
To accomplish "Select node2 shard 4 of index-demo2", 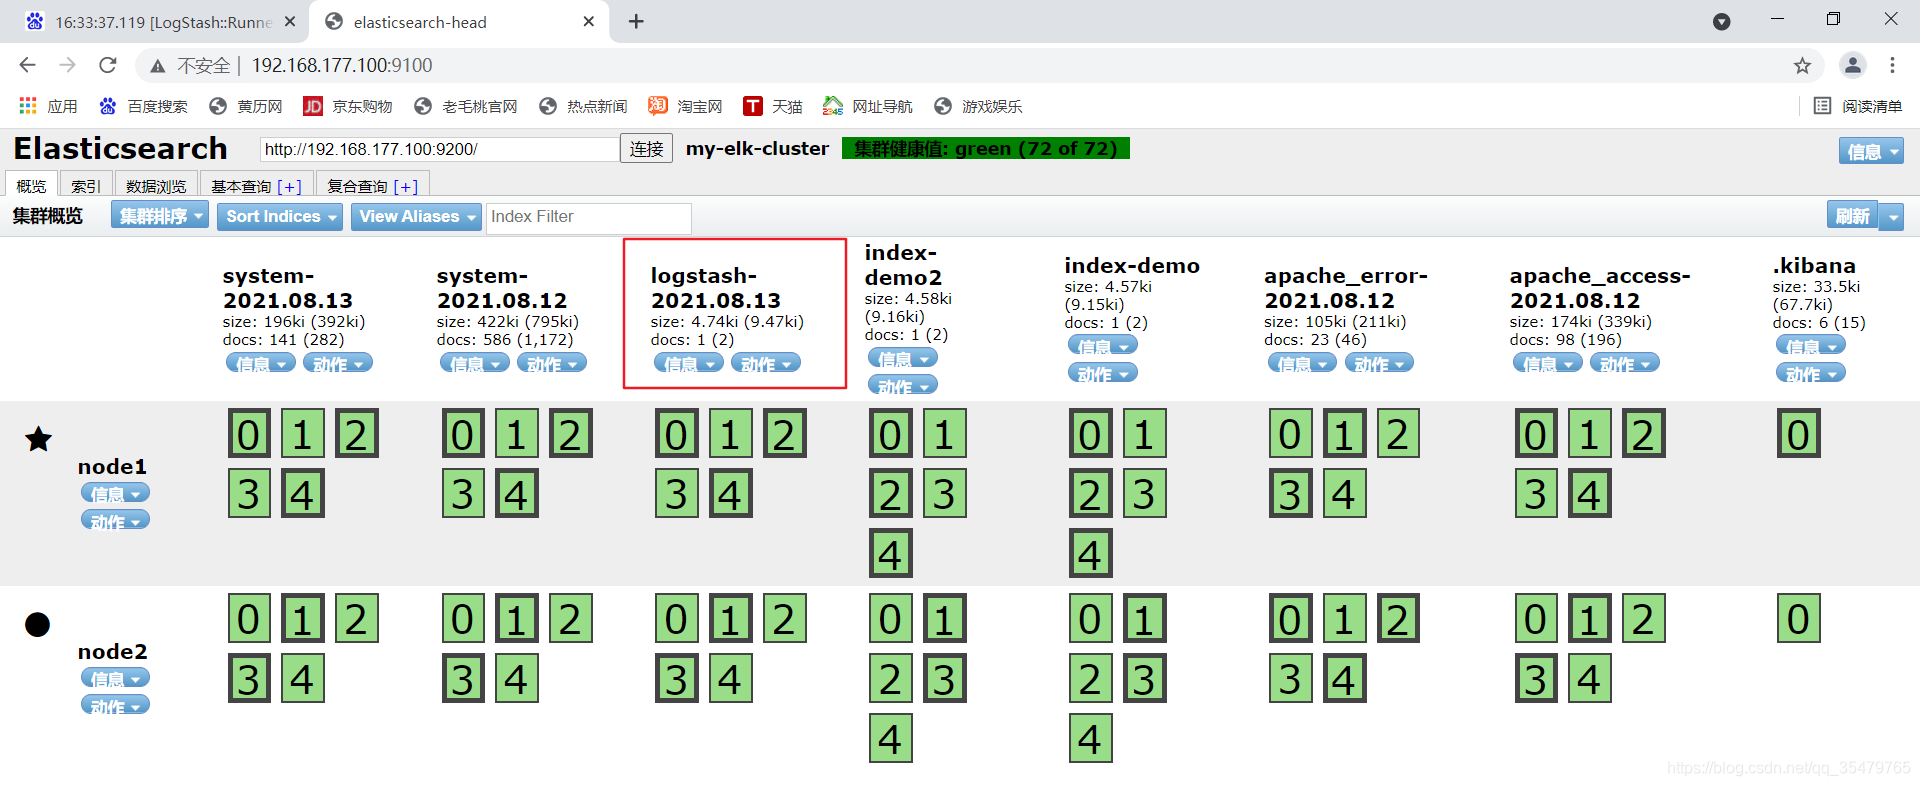I will point(891,738).
